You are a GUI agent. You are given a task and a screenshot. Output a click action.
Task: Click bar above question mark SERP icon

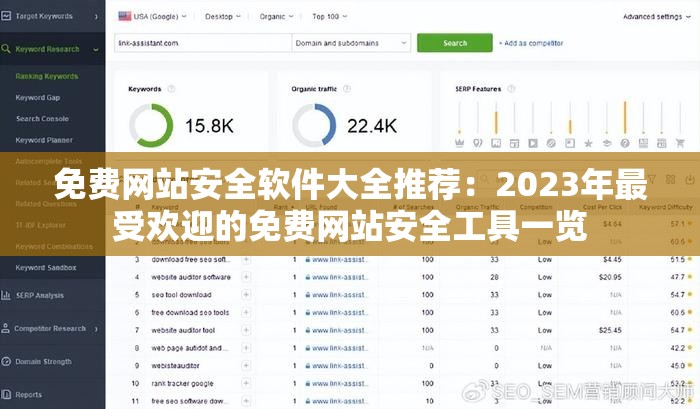point(625,118)
